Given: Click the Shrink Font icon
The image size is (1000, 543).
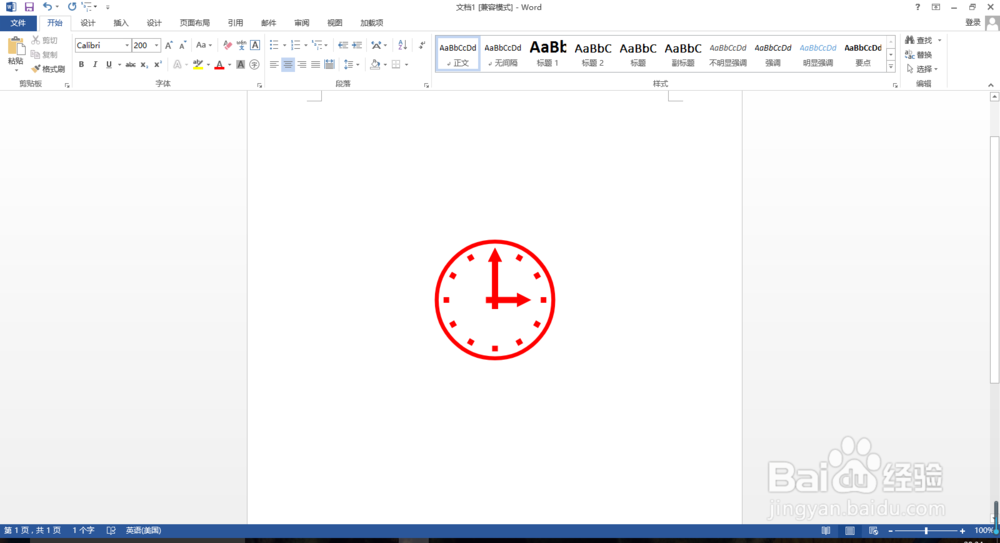Looking at the screenshot, I should (182, 45).
